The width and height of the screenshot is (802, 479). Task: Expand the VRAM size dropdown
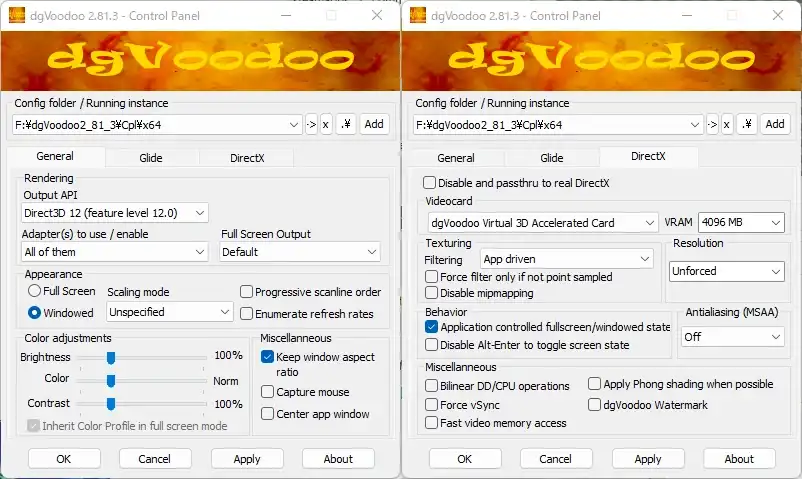point(741,222)
